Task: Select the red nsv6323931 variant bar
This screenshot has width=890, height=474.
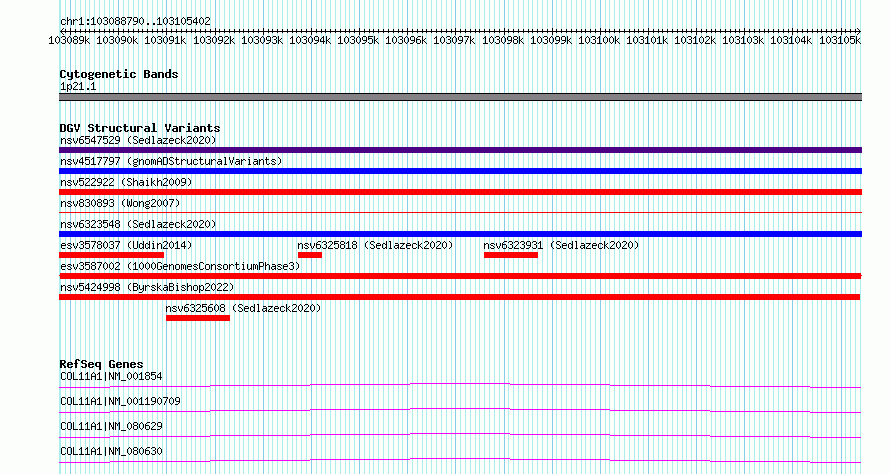Action: (x=511, y=255)
